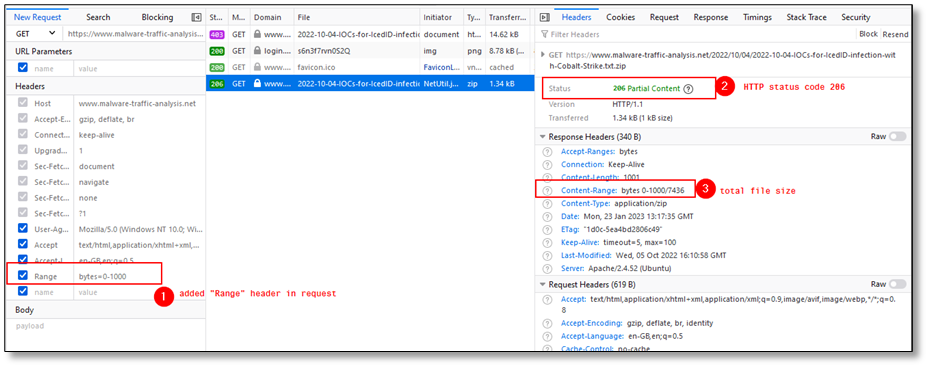The image size is (929, 368).
Task: Toggle the Connect... keep-alive checkbox
Action: pos(23,135)
